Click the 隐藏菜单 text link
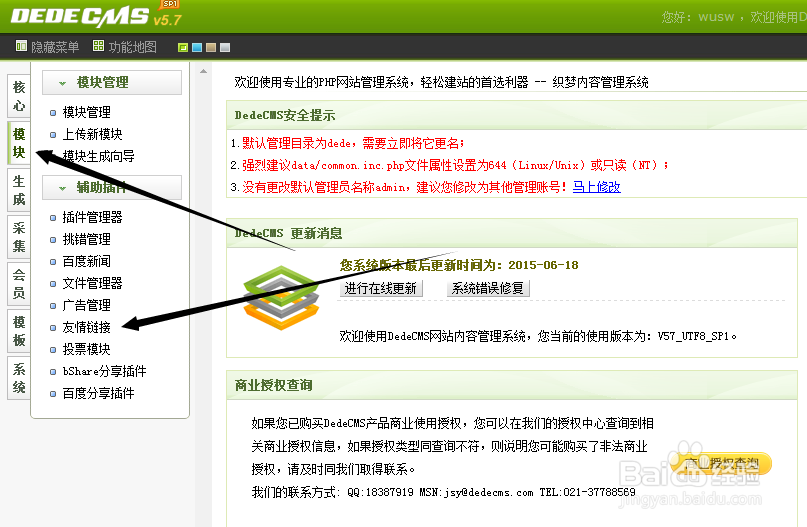 click(x=55, y=47)
